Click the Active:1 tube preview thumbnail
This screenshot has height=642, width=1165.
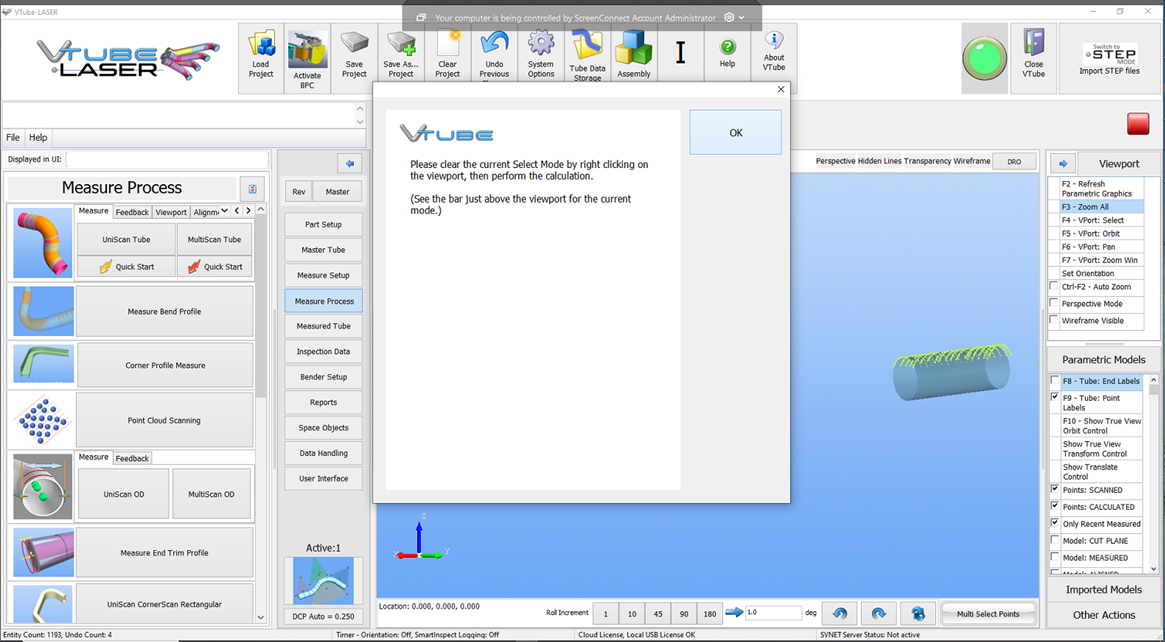click(x=323, y=580)
